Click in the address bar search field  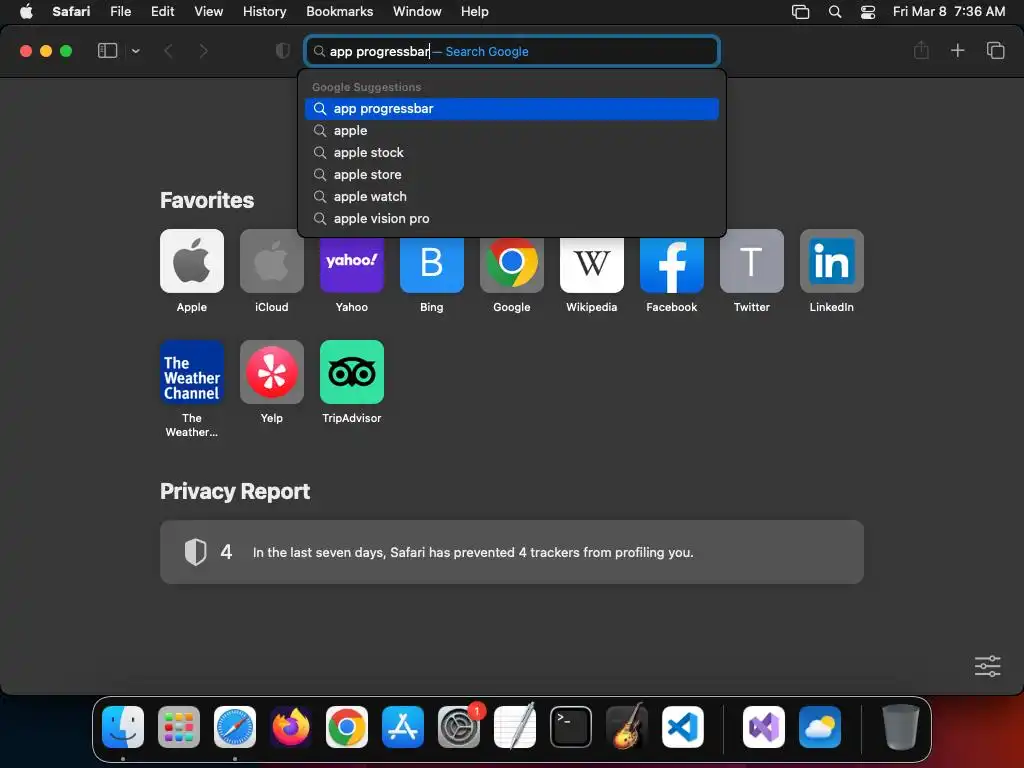coord(512,51)
